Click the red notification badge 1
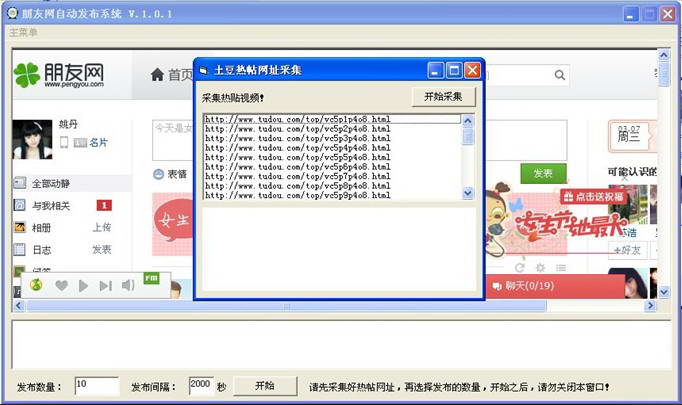 pyautogui.click(x=104, y=205)
